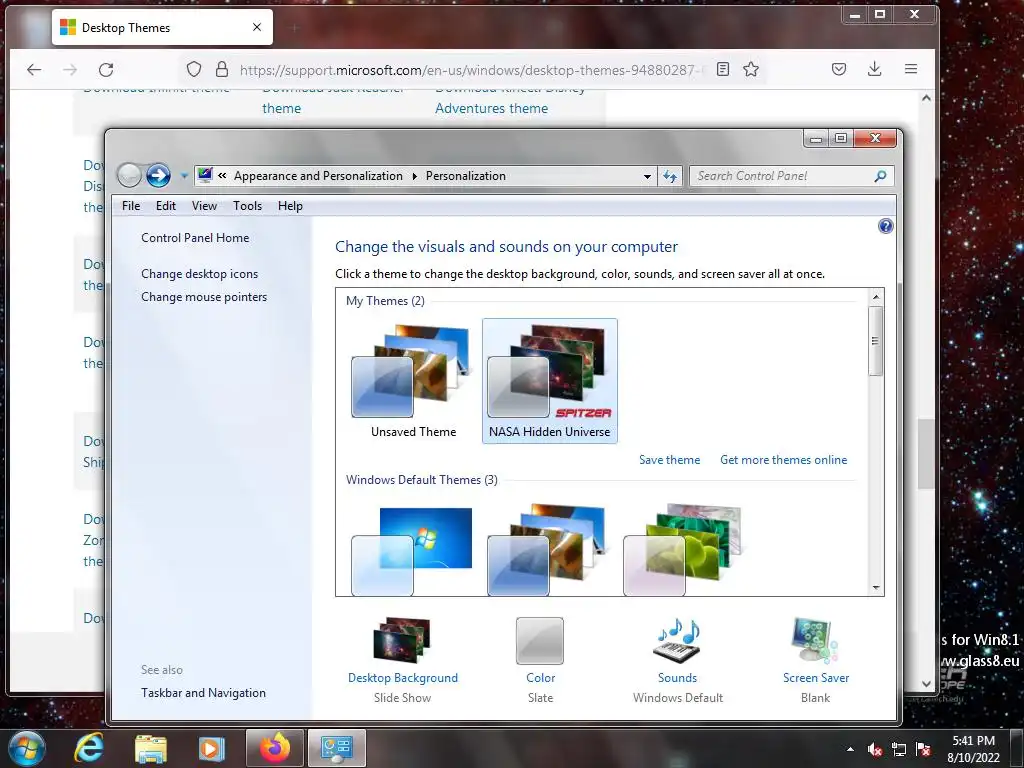Close the Desktop Themes tab
The image size is (1024, 768).
257,27
